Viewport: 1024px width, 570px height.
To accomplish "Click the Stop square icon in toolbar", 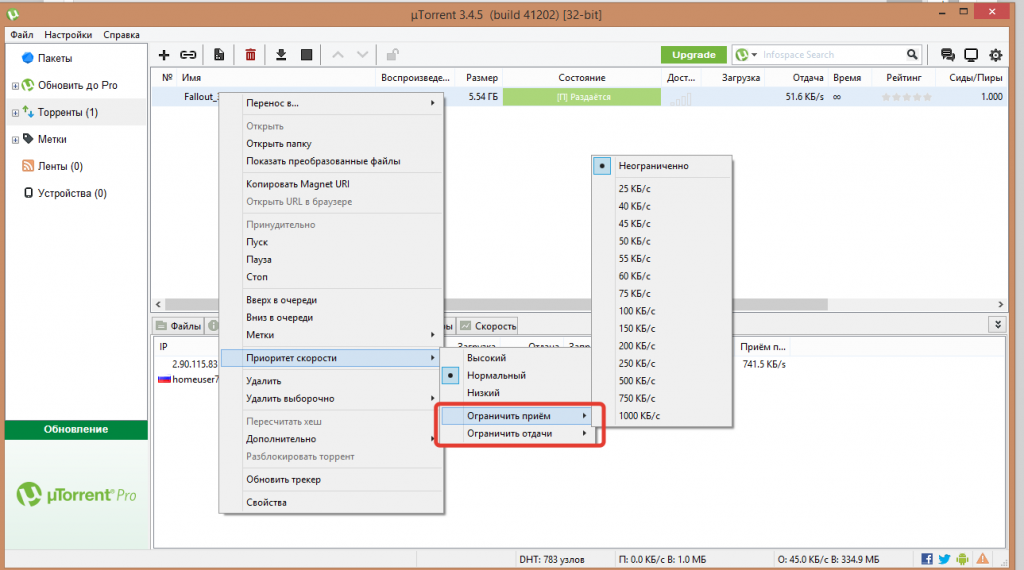I will point(307,54).
